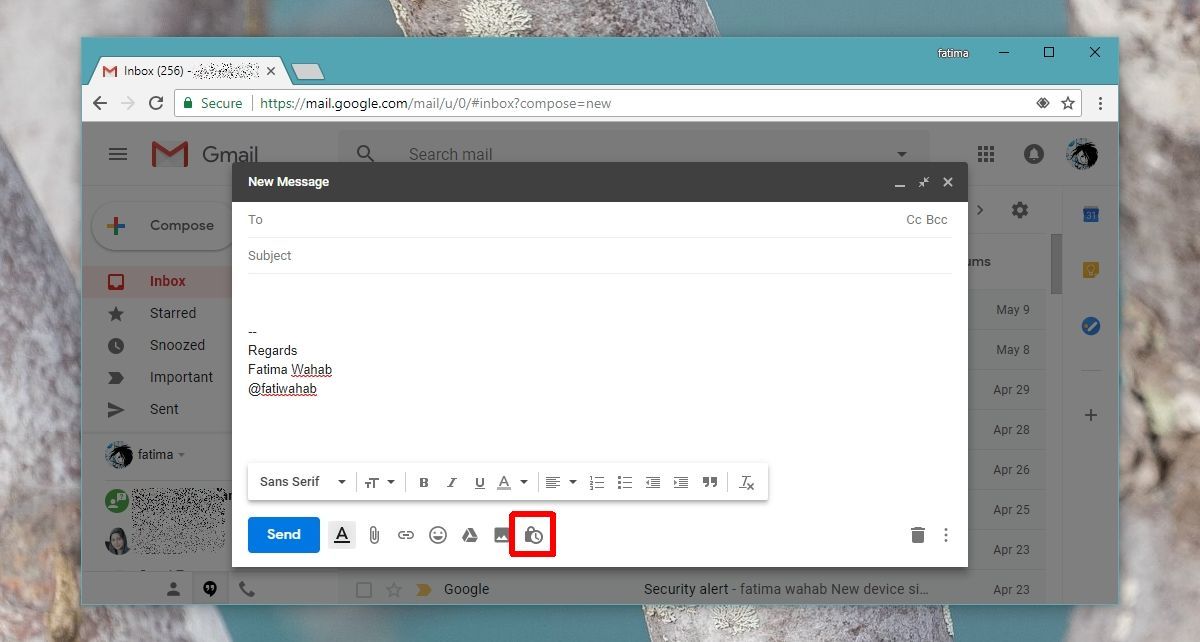Insert files using Google Drive icon

point(469,535)
